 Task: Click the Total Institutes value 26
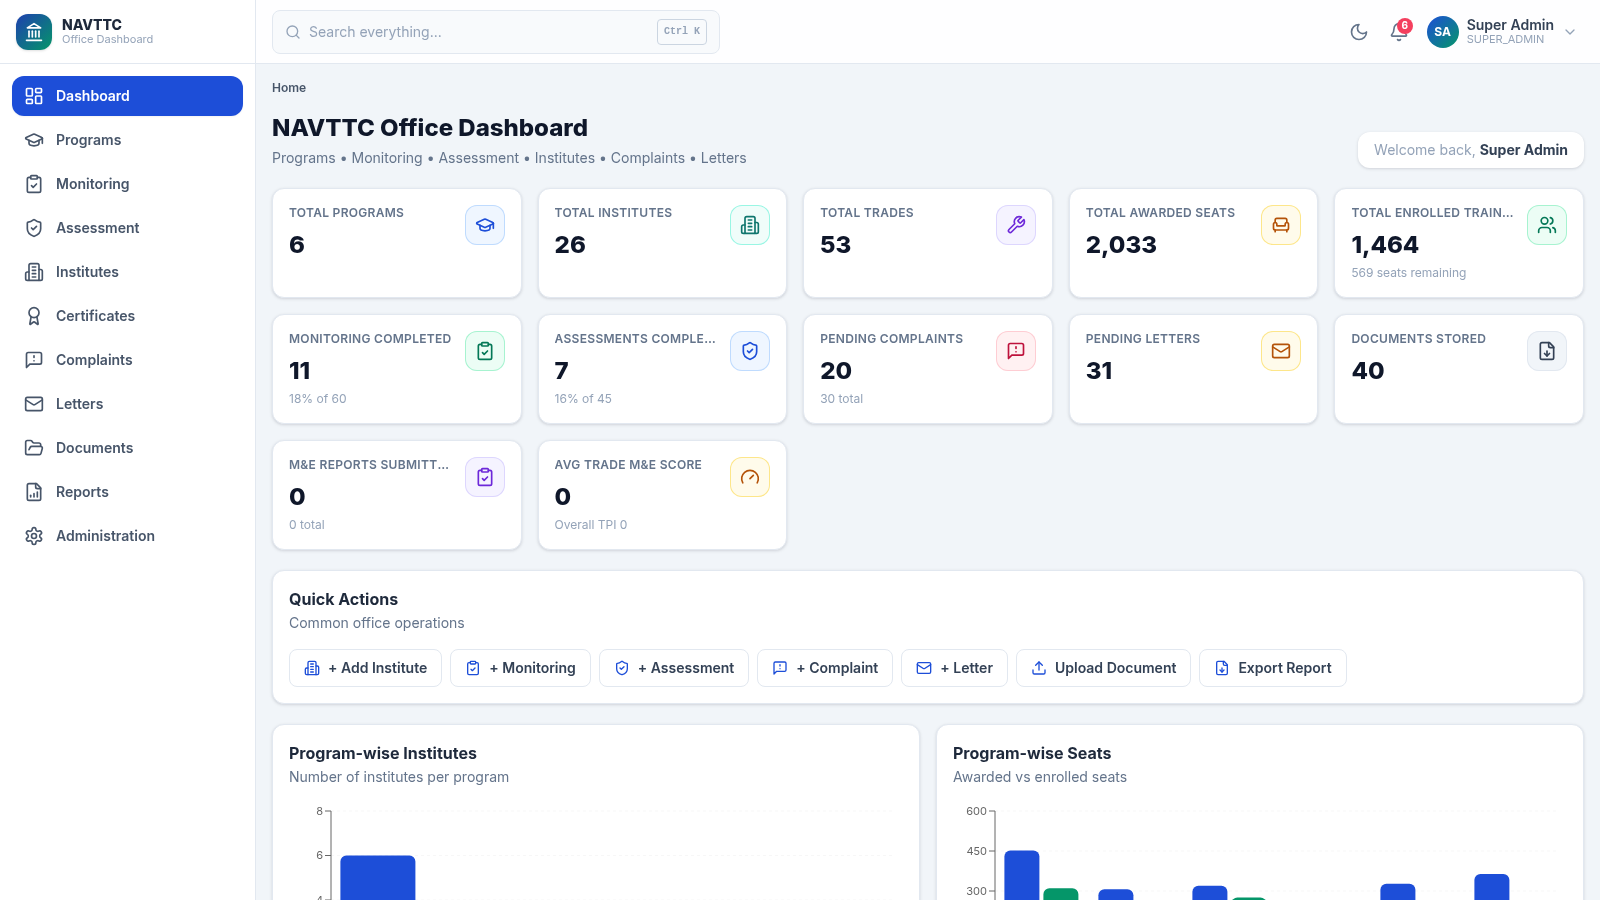pos(570,245)
